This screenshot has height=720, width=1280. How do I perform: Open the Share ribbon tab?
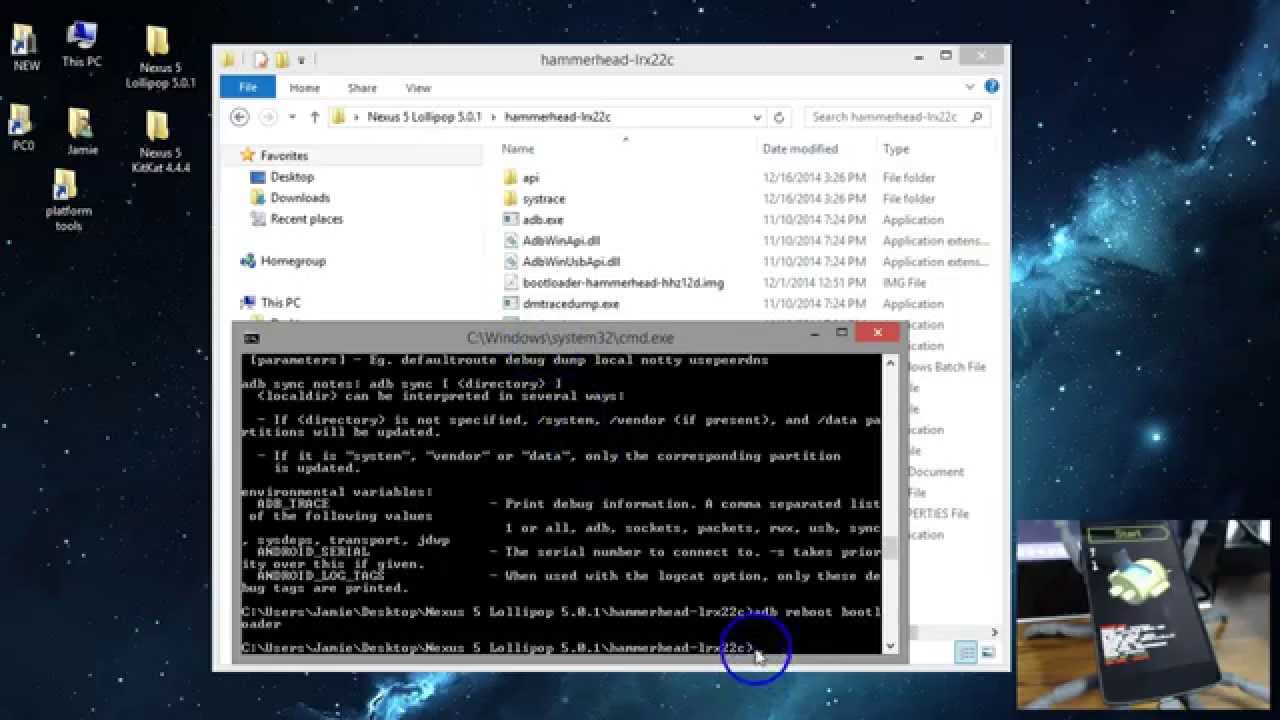(x=362, y=88)
